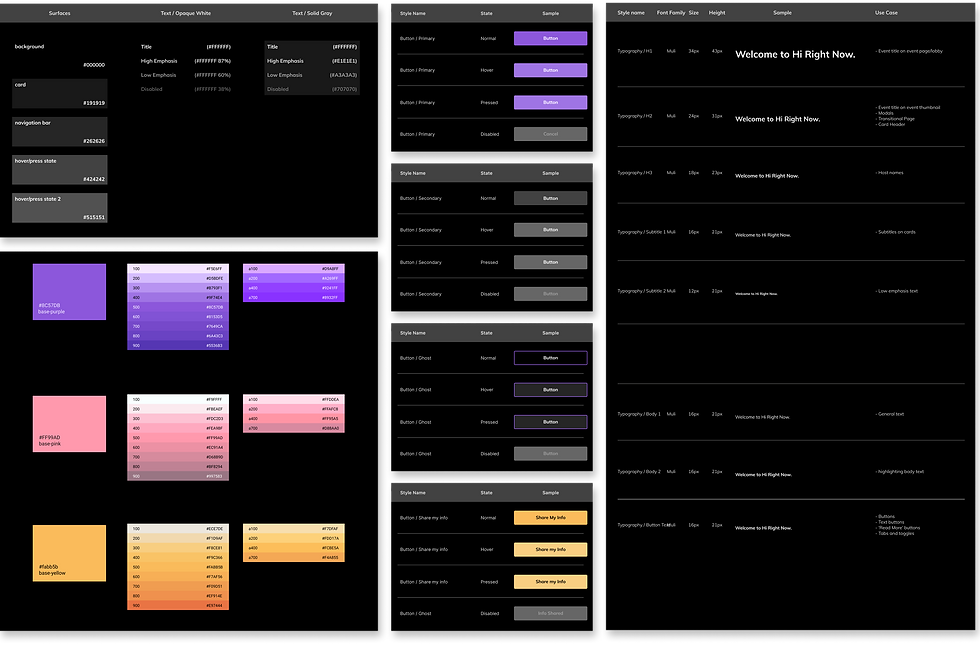The height and width of the screenshot is (645, 980).
Task: Click the Secondary Hover state sample button
Action: [x=550, y=230]
